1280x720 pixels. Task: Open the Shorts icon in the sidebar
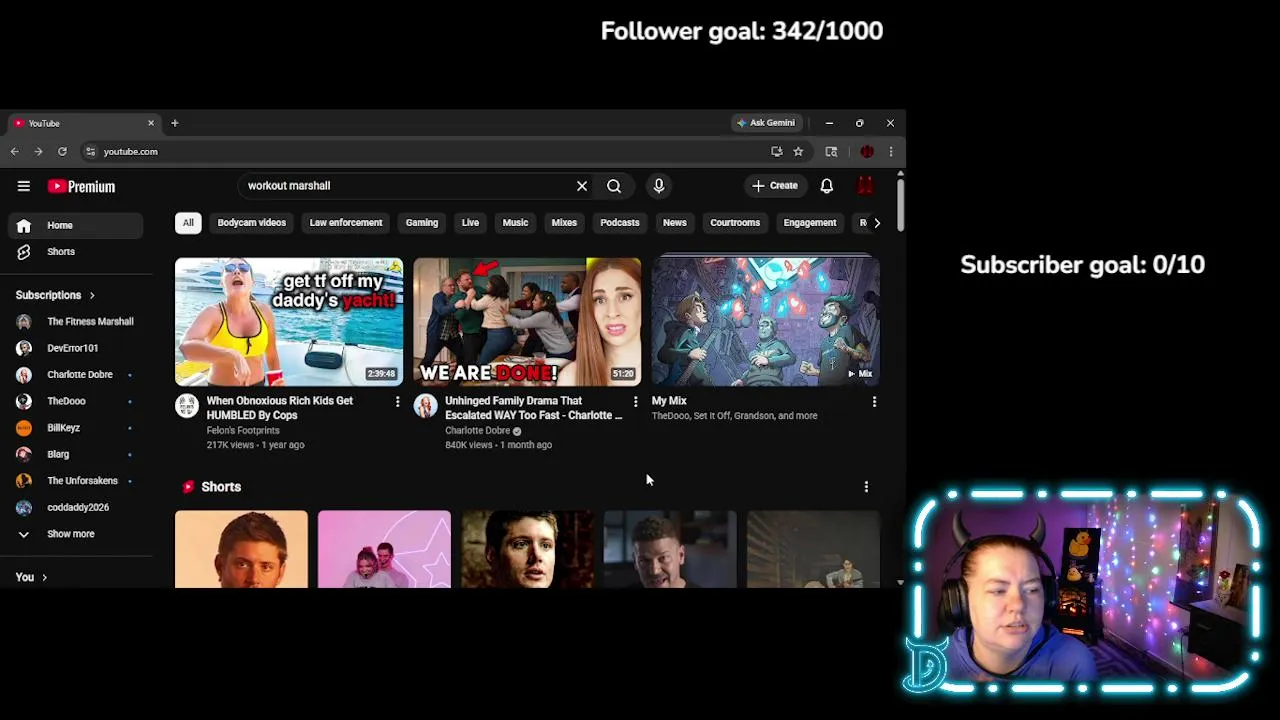(x=24, y=252)
